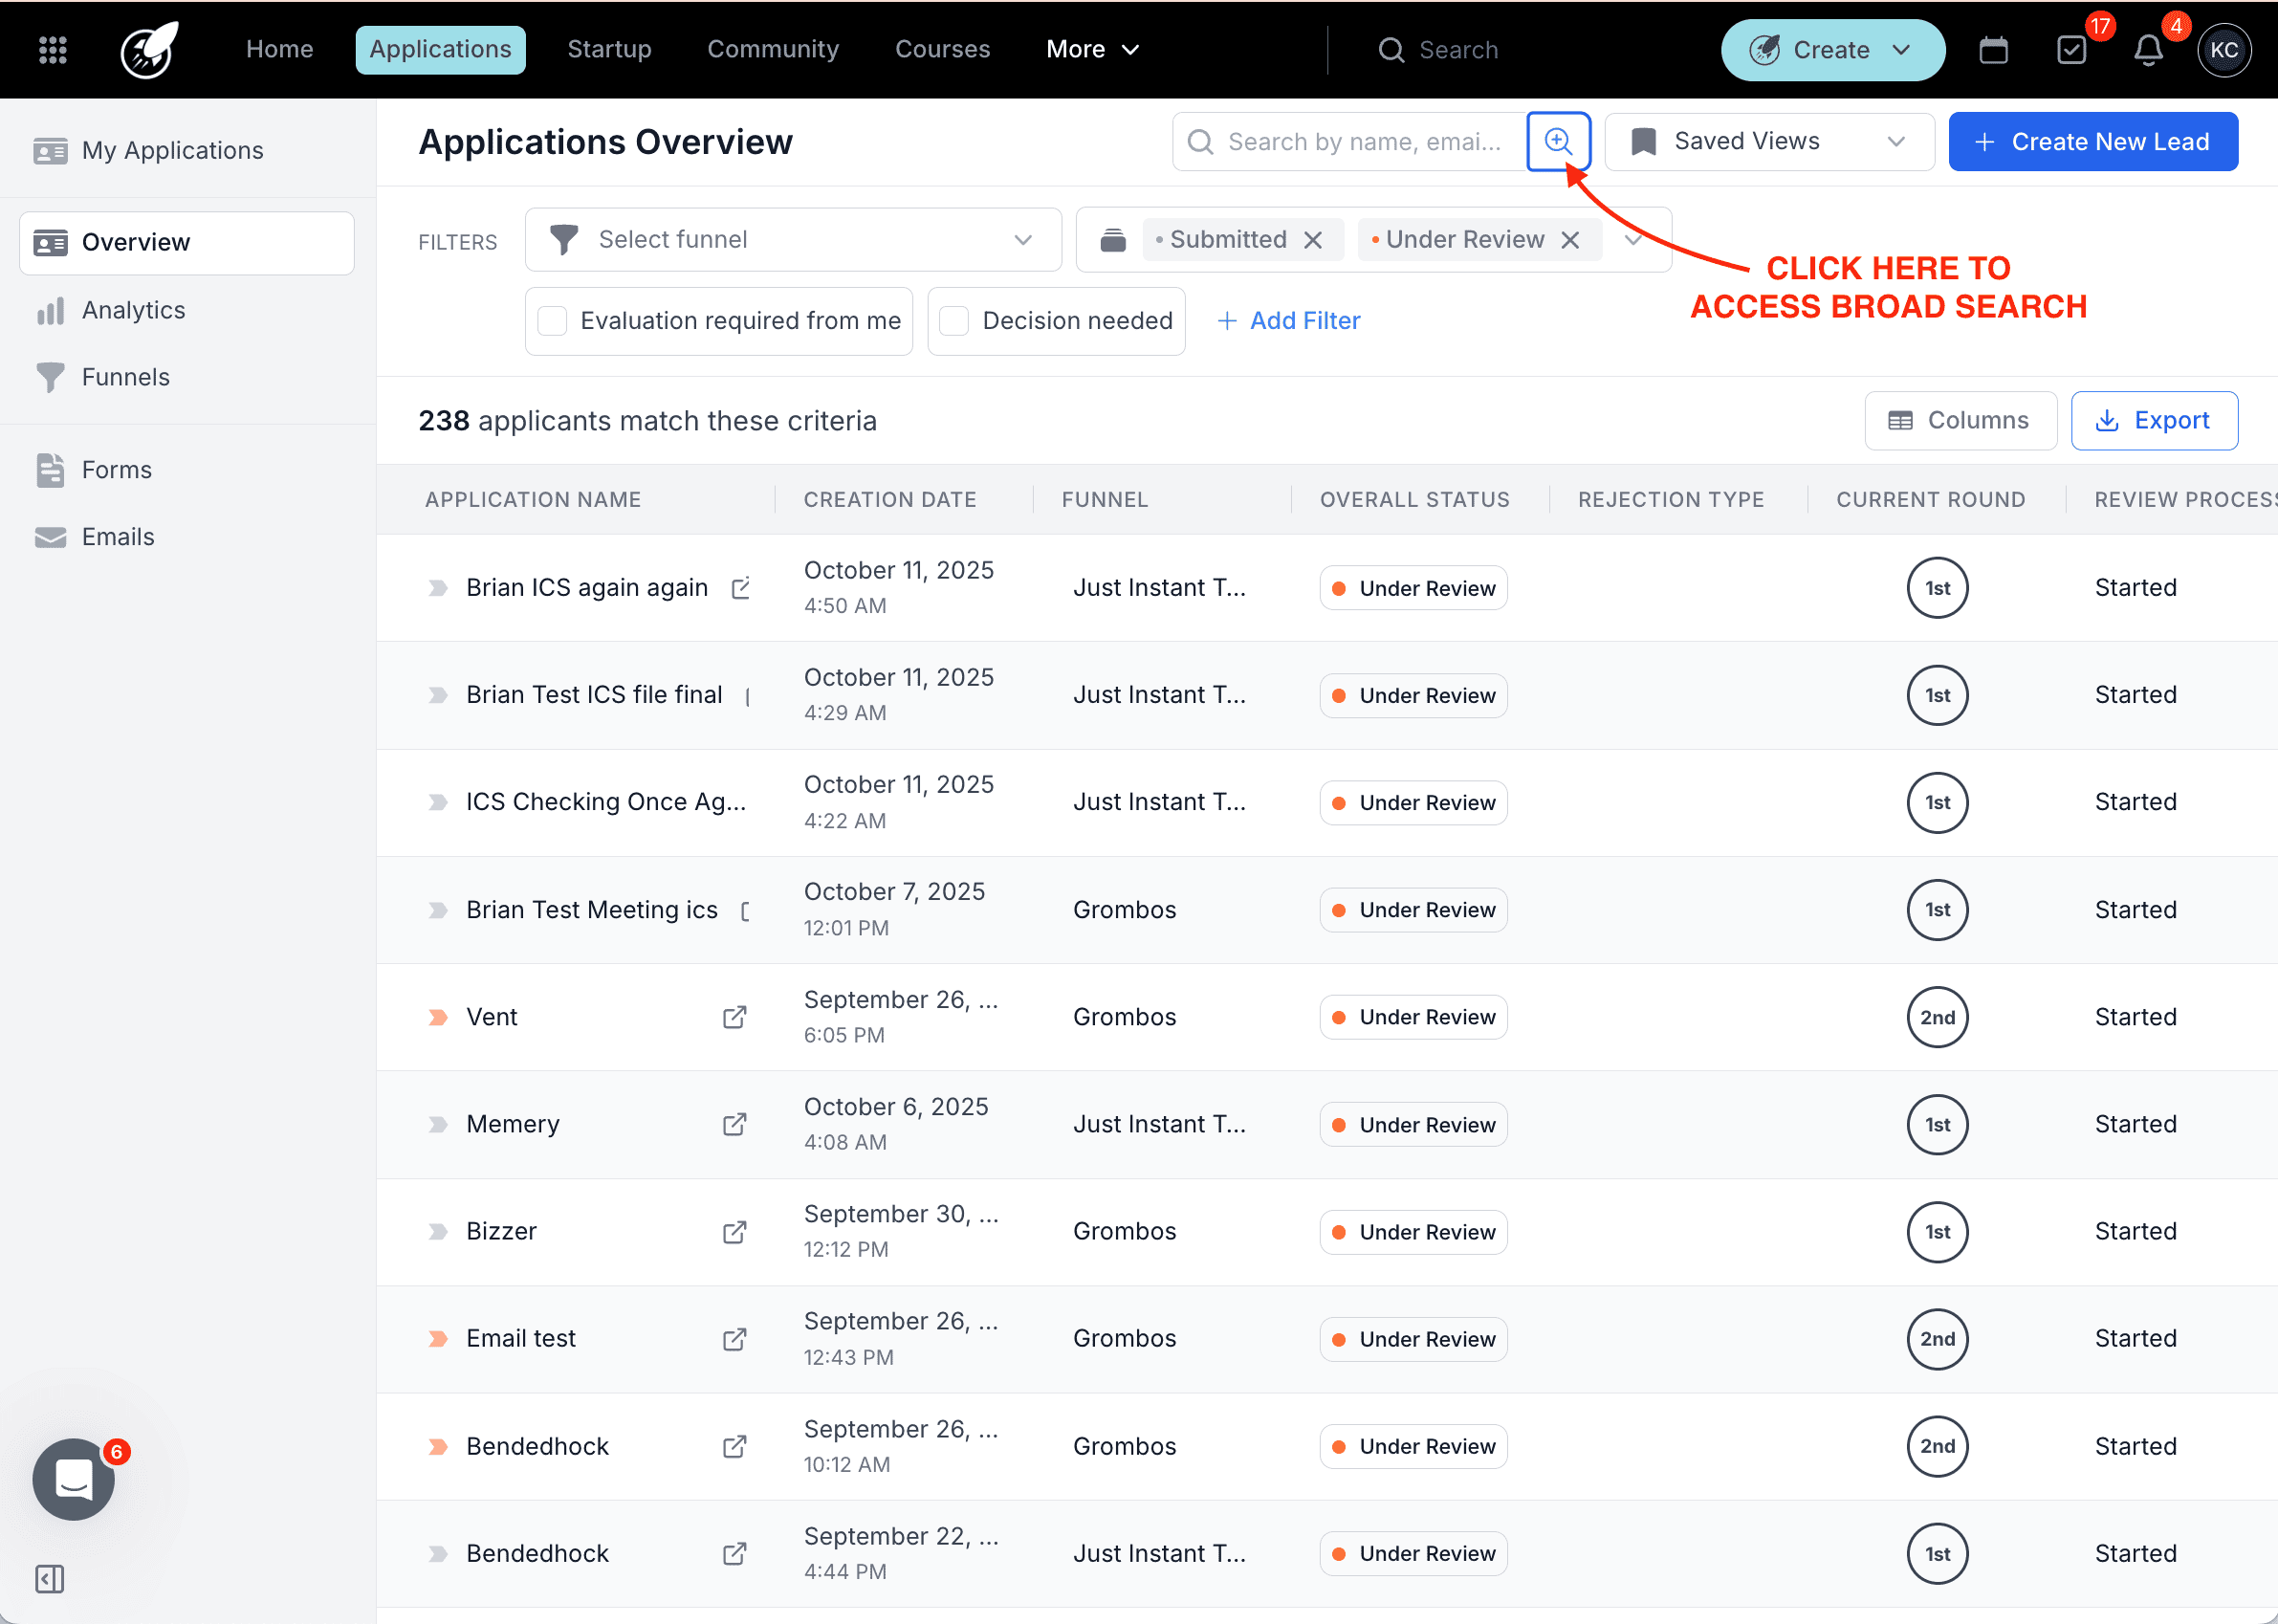2278x1624 pixels.
Task: Collapse the sidebar using bottom-left panel icon
Action: [x=49, y=1579]
